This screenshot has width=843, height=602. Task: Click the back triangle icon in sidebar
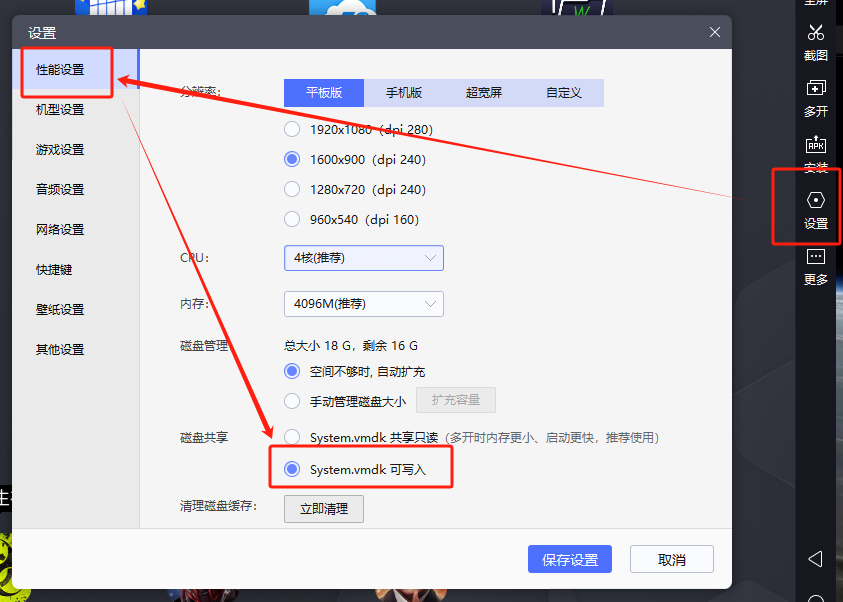point(815,559)
